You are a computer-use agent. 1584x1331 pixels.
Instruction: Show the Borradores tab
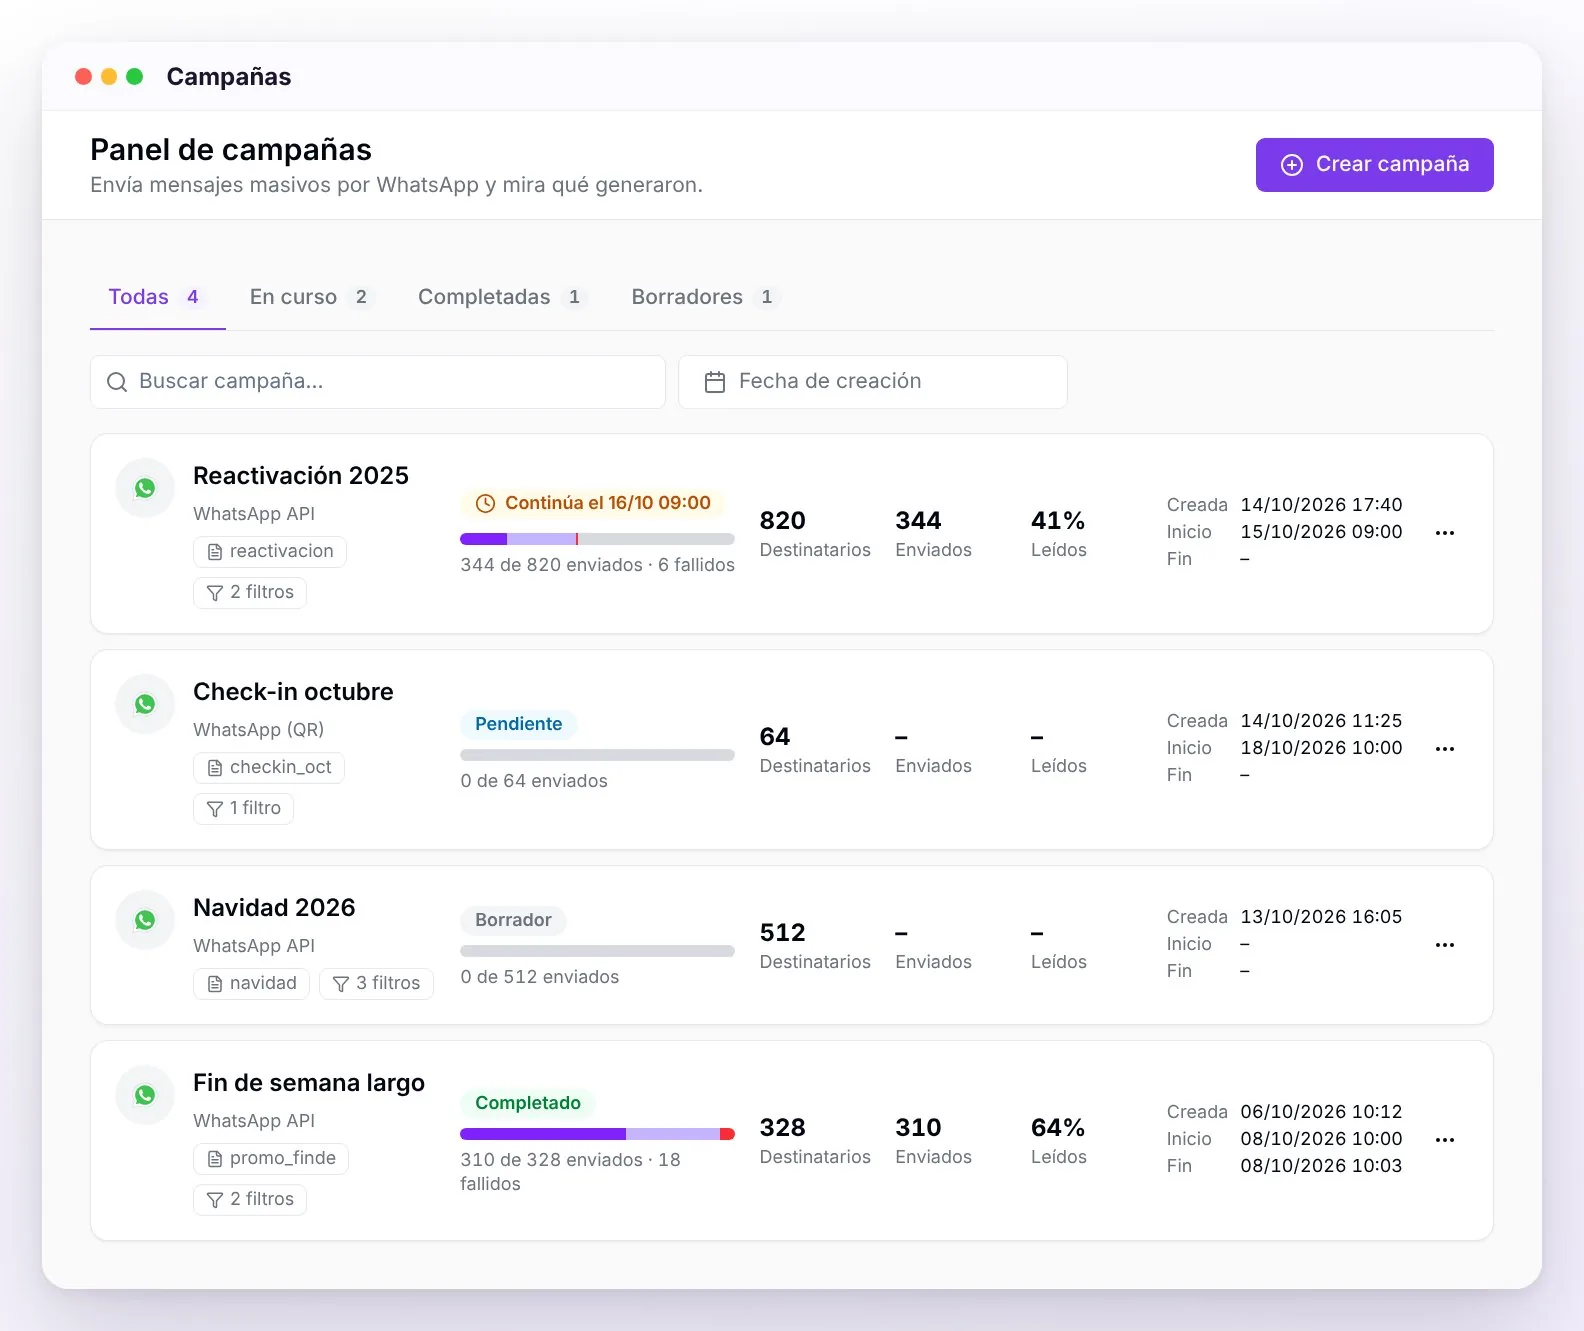tap(704, 297)
